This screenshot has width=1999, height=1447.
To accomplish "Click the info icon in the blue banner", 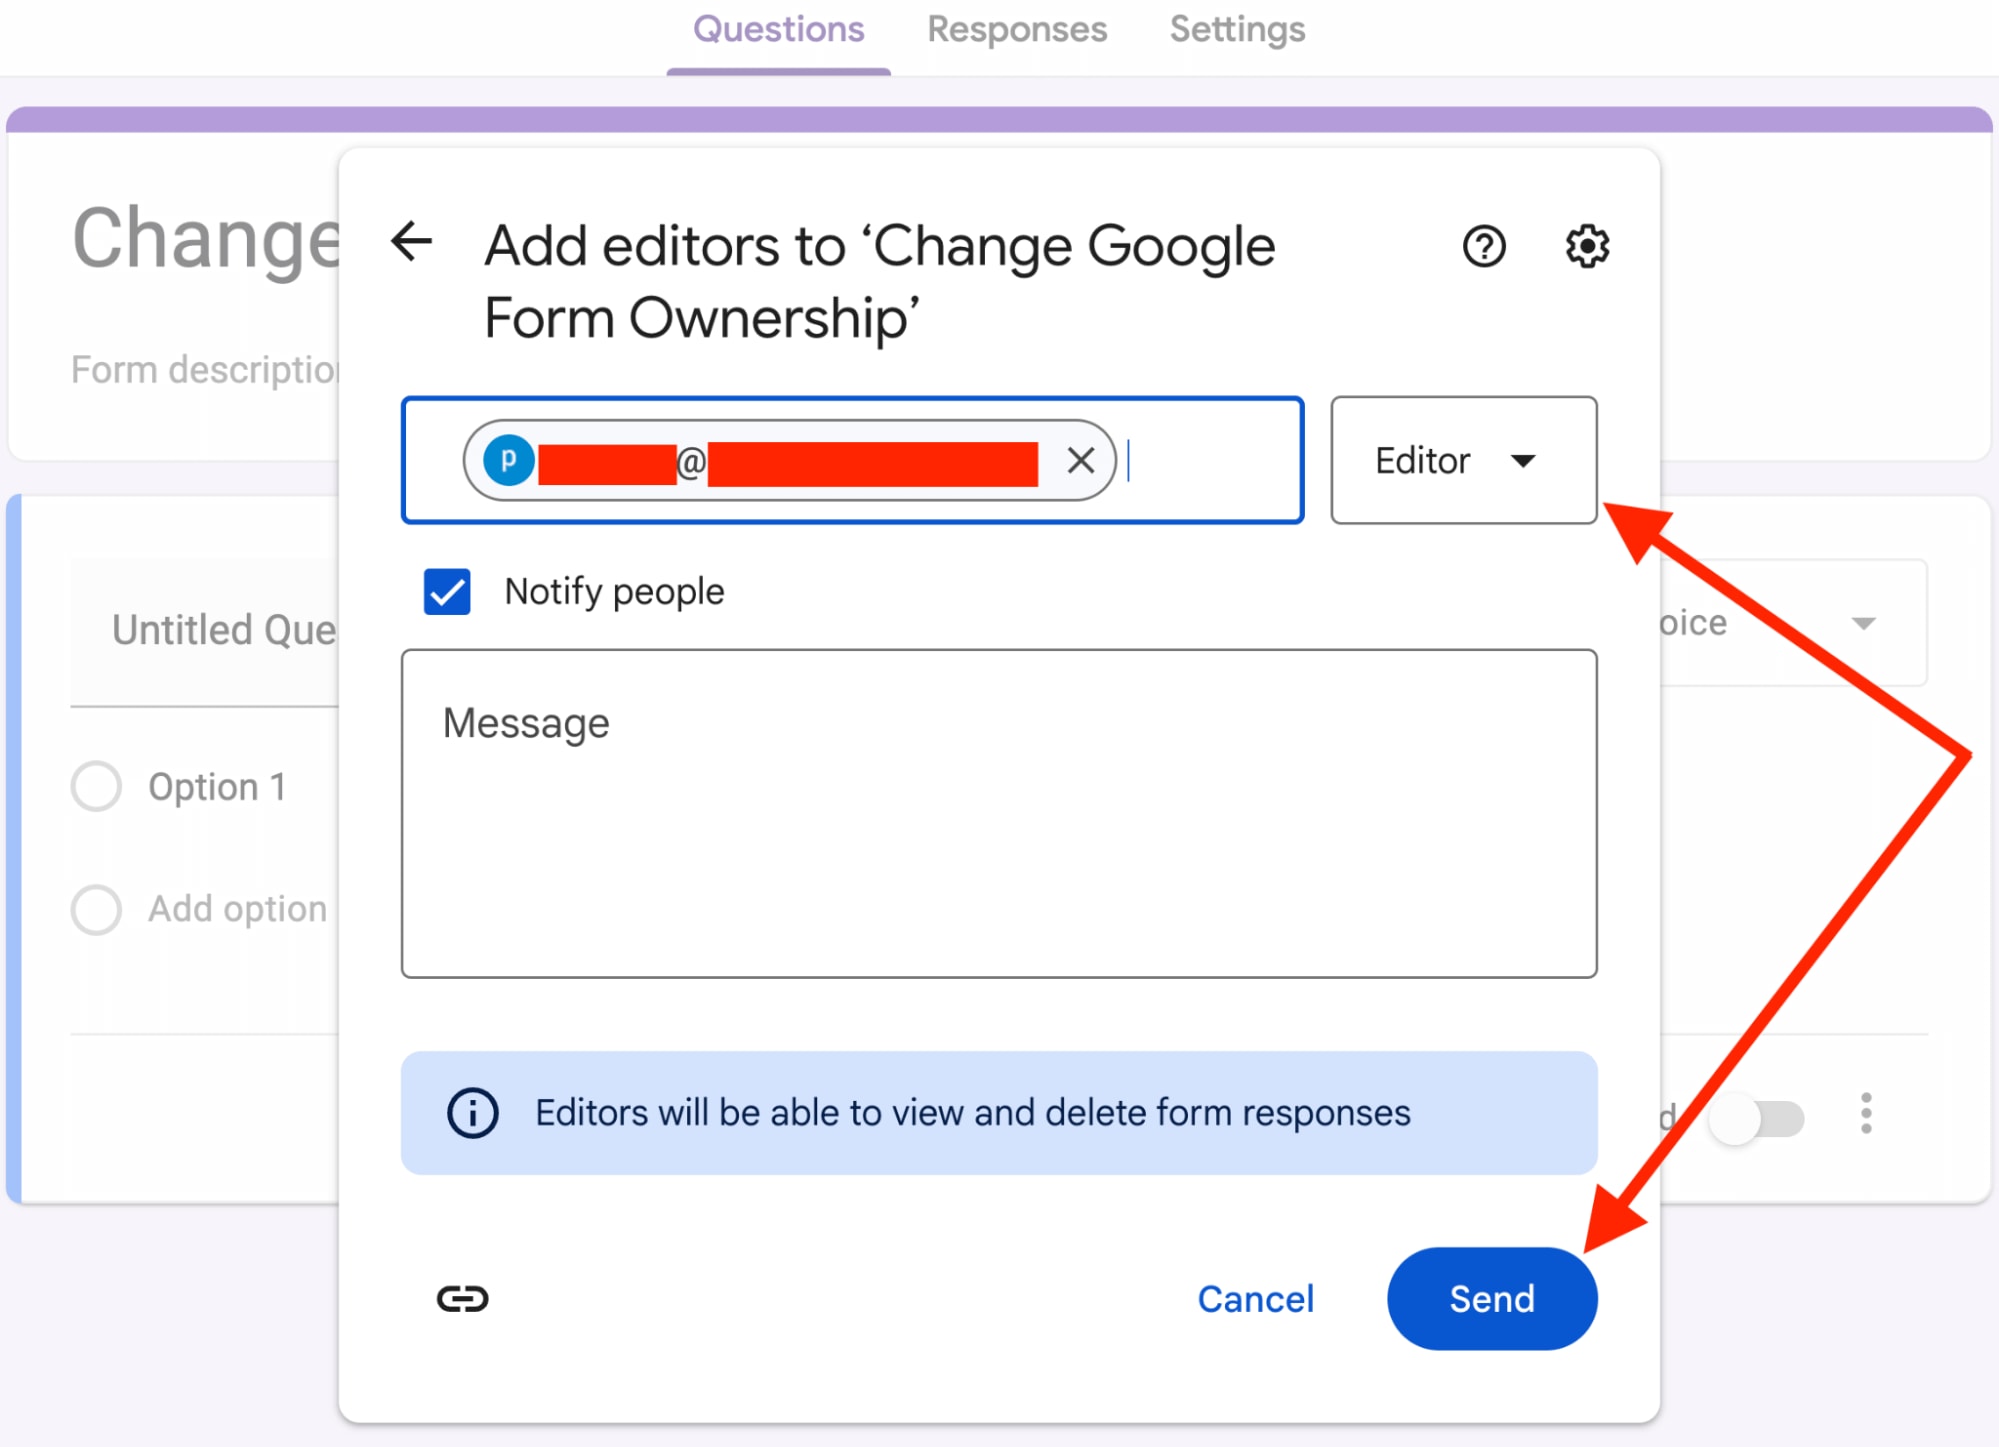I will (472, 1113).
